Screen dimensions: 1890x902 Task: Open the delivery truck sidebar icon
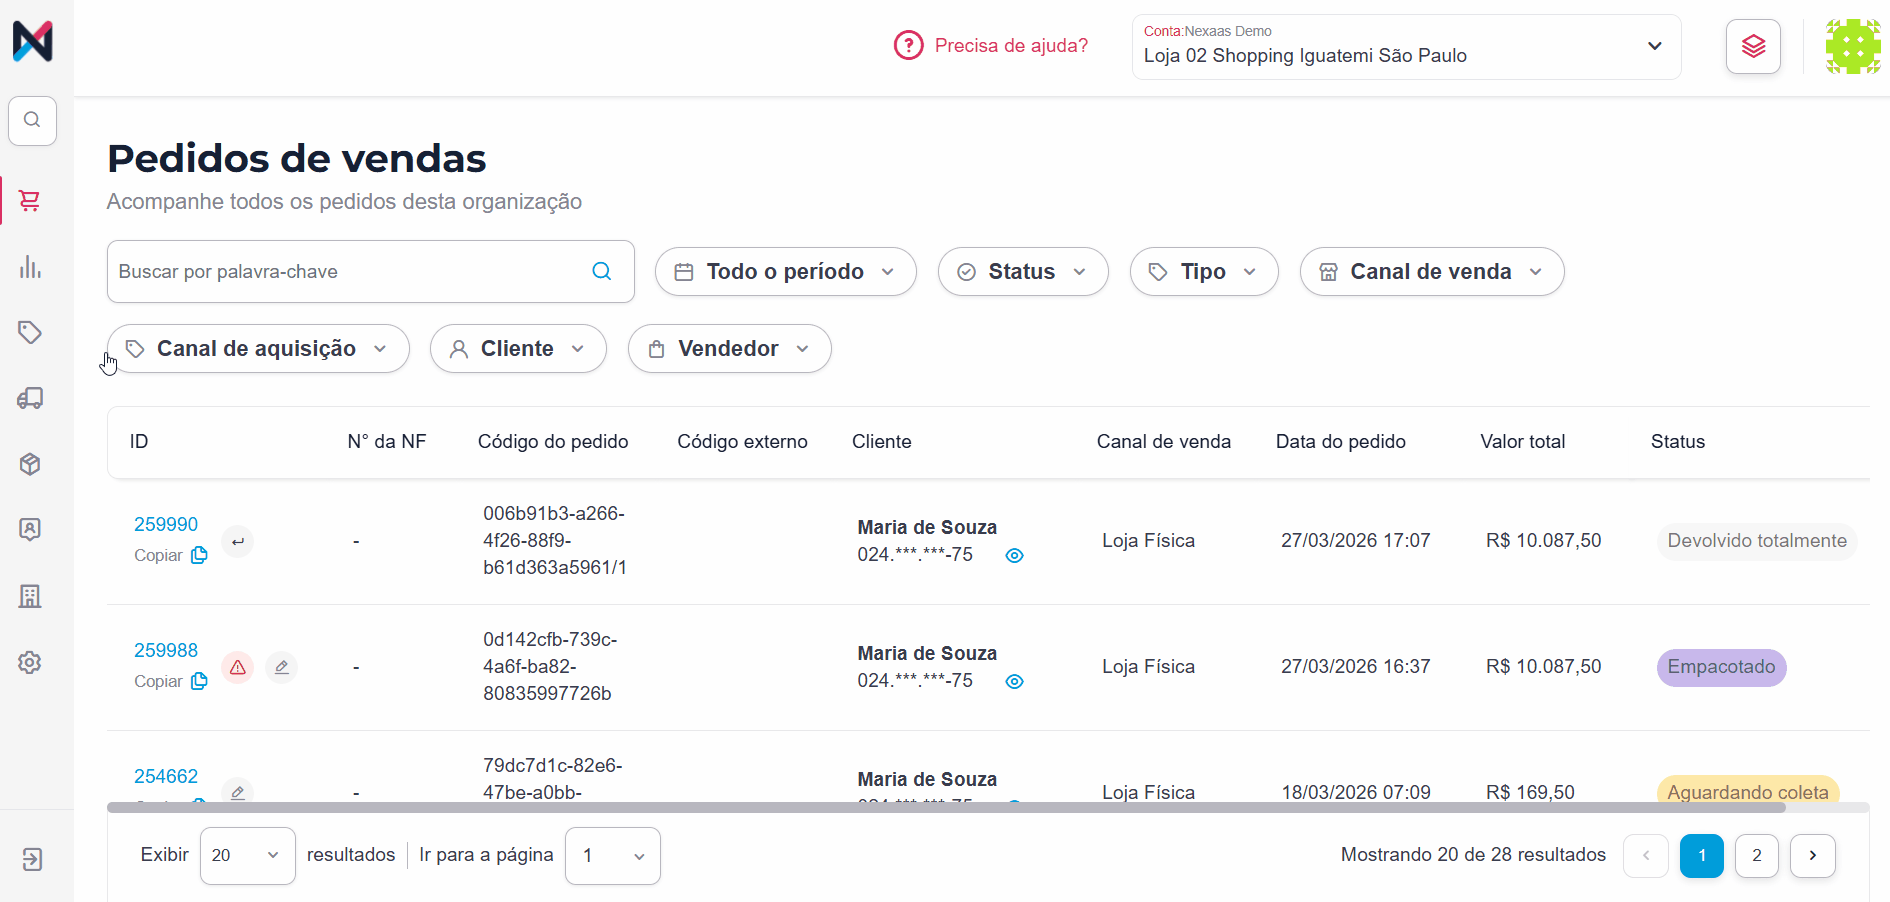[x=30, y=398]
